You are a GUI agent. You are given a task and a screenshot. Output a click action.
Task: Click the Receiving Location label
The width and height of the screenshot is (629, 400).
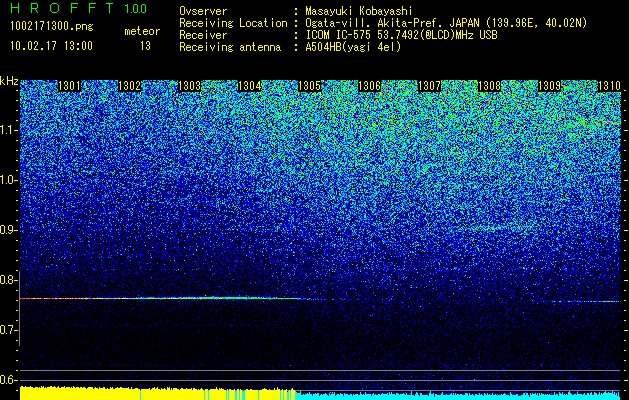233,23
